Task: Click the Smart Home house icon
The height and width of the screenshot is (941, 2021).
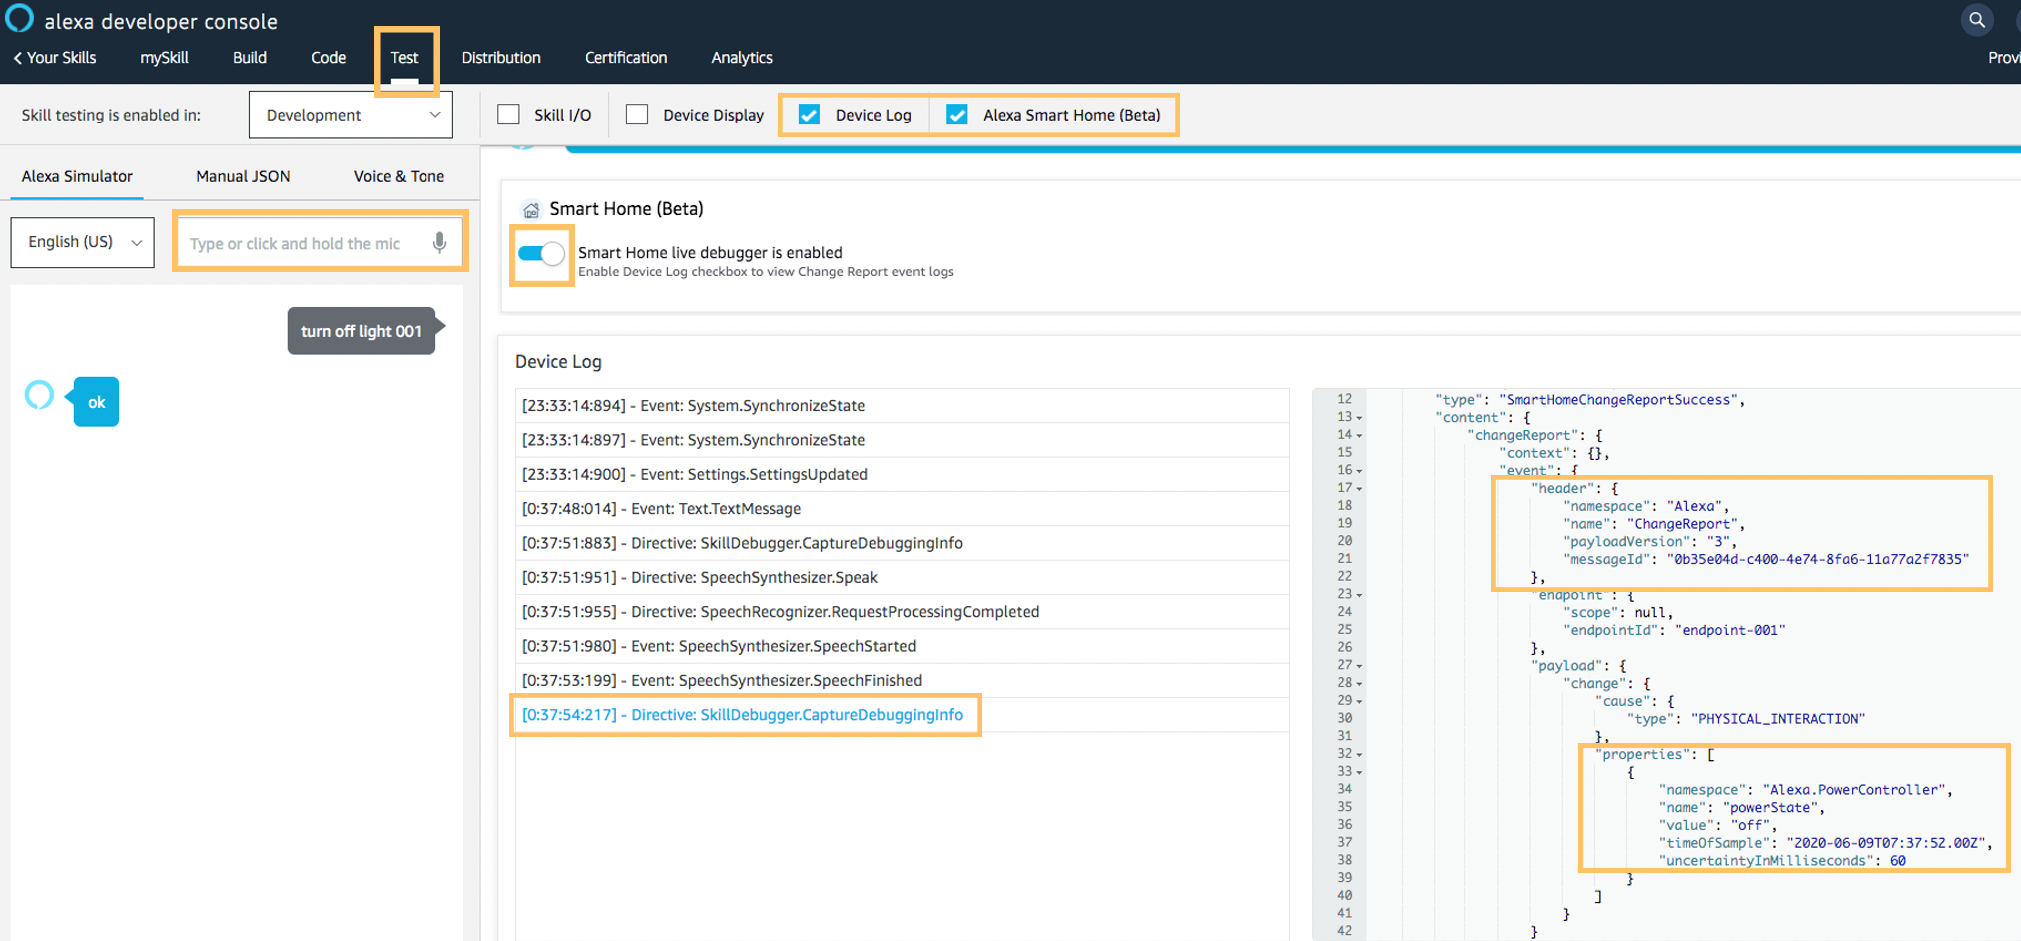Action: pos(530,209)
